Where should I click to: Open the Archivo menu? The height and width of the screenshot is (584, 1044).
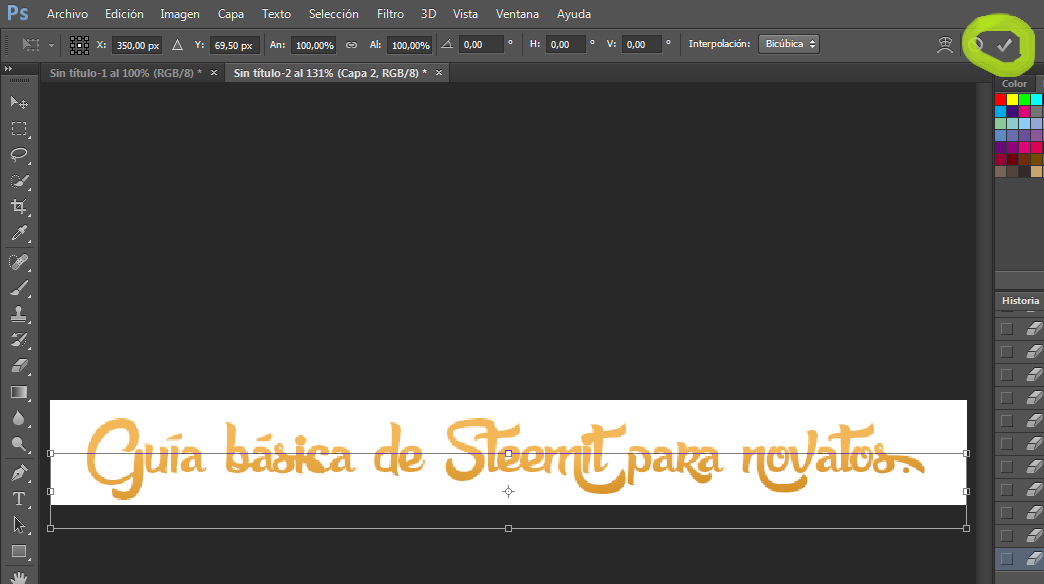pyautogui.click(x=67, y=13)
